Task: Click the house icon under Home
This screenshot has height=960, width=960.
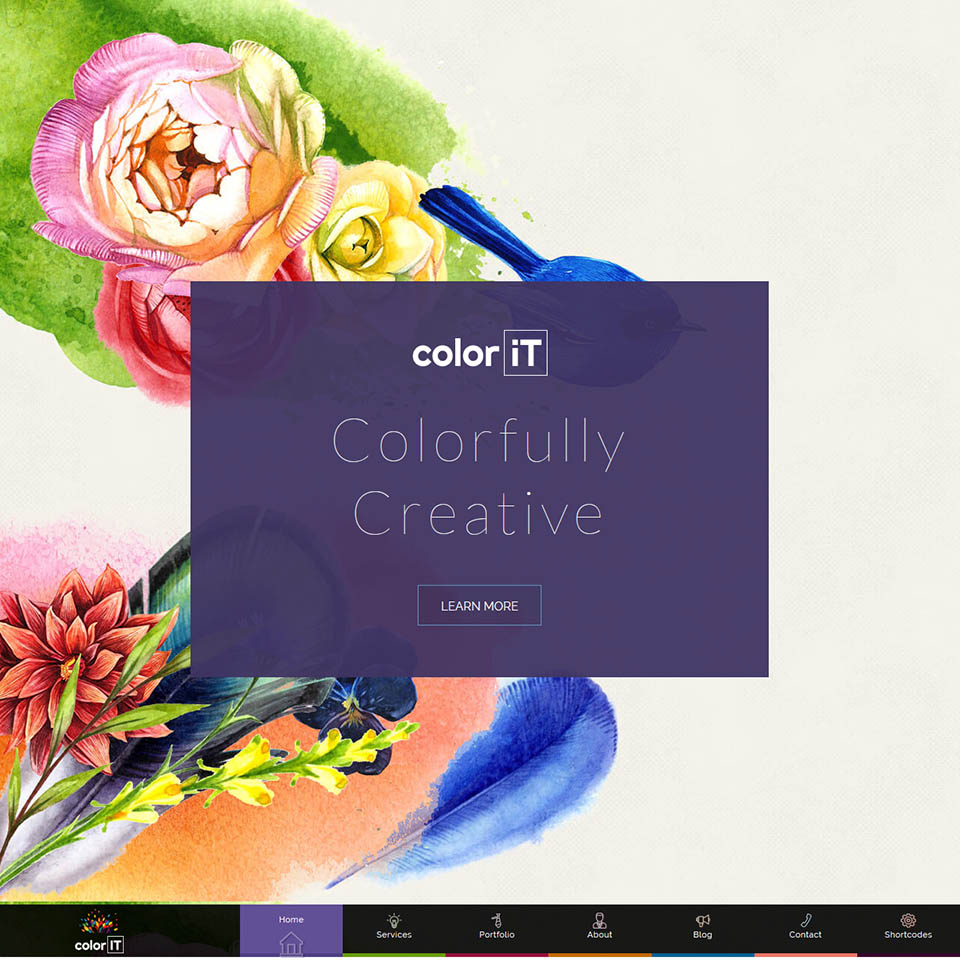Action: [291, 942]
